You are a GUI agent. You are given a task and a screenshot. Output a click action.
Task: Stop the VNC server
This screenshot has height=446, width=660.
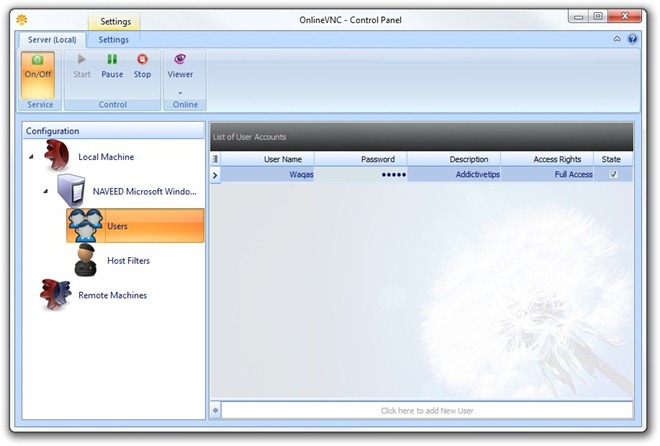142,66
